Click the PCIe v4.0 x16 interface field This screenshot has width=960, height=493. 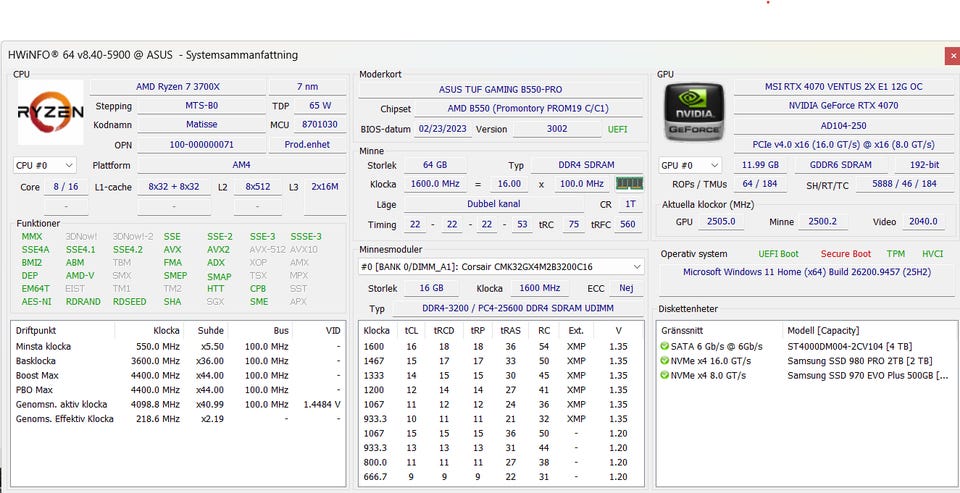pos(843,145)
